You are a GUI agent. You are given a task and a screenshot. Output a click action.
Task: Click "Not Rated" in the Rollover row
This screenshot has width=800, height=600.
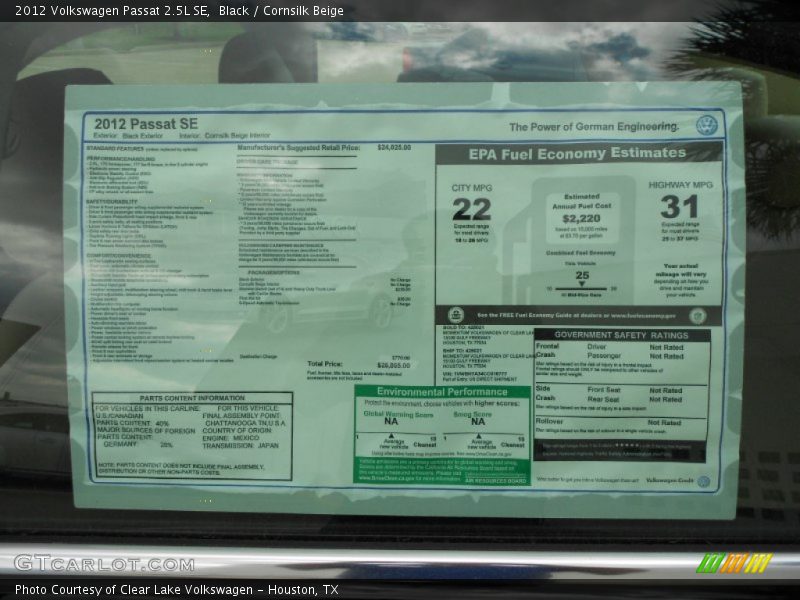coord(664,423)
